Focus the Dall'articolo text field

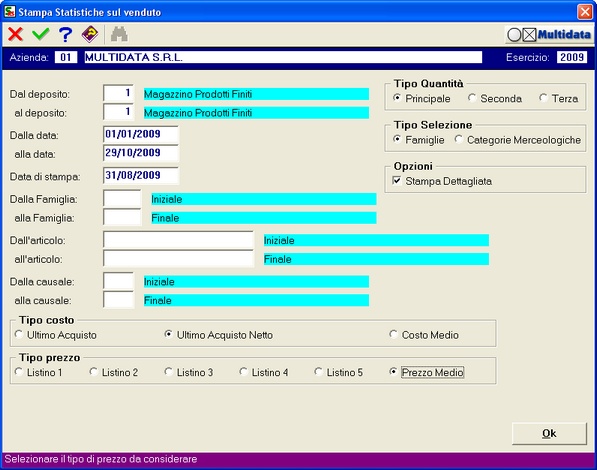point(178,240)
